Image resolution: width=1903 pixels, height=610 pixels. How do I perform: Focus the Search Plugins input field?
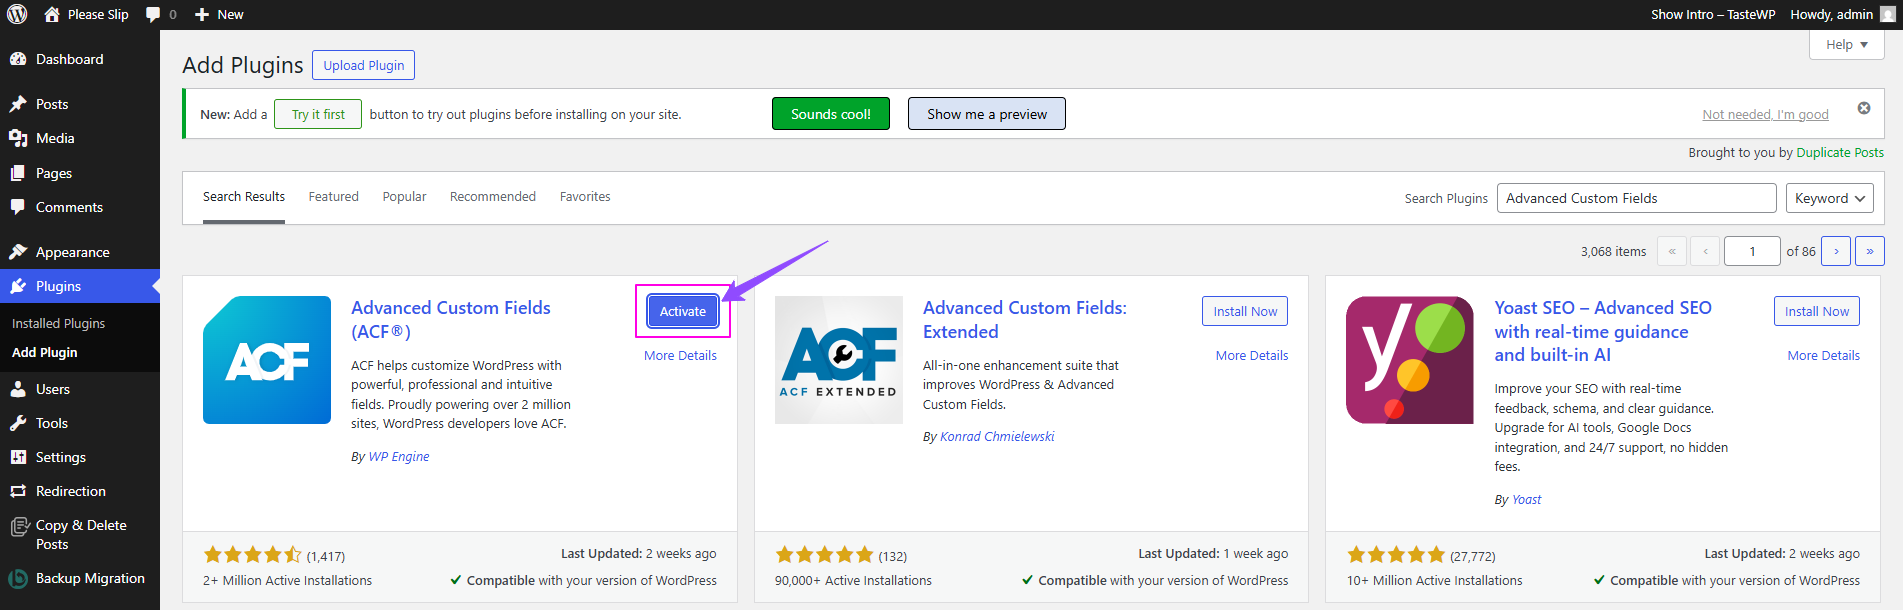(1636, 198)
